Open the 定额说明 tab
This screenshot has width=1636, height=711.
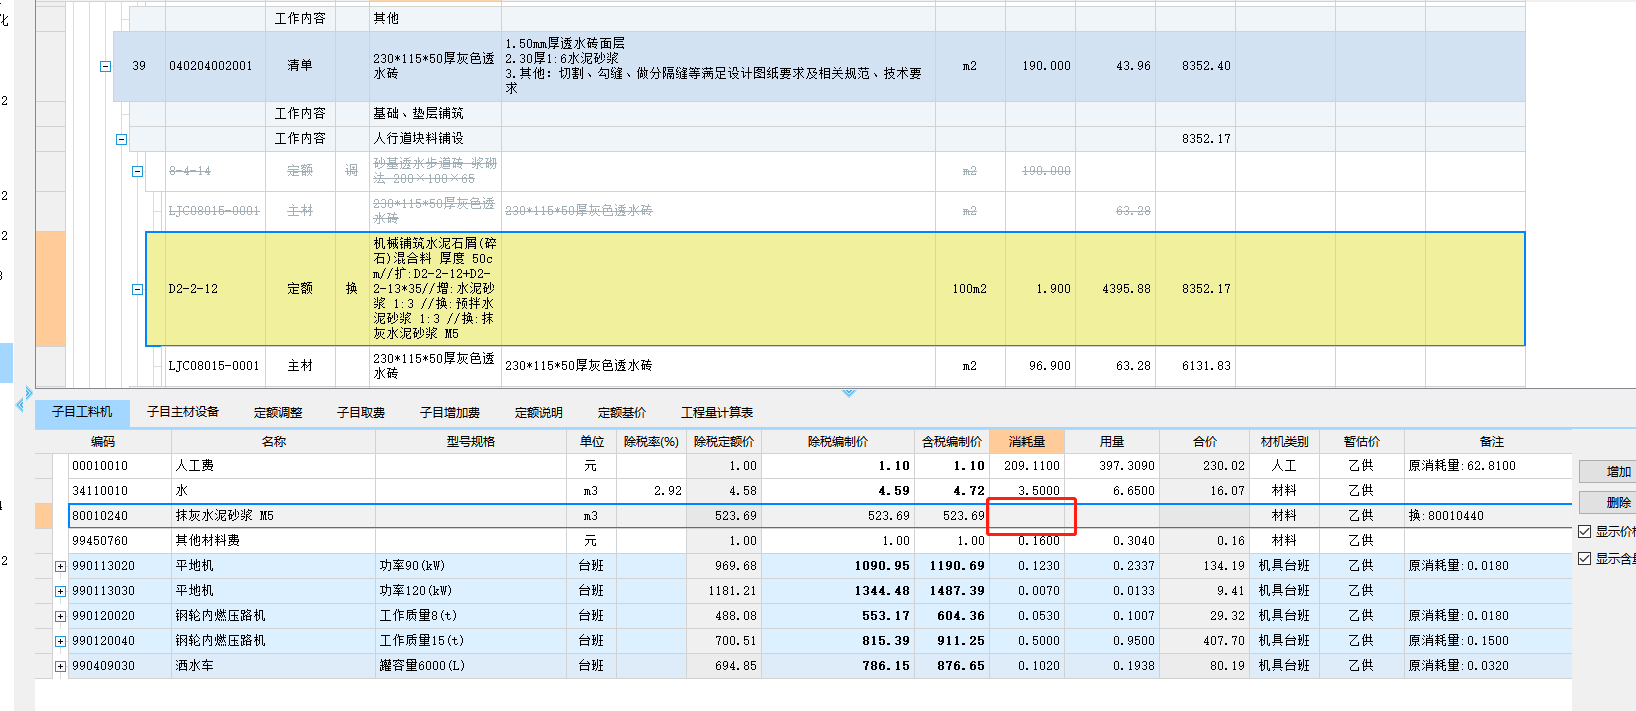pyautogui.click(x=539, y=412)
